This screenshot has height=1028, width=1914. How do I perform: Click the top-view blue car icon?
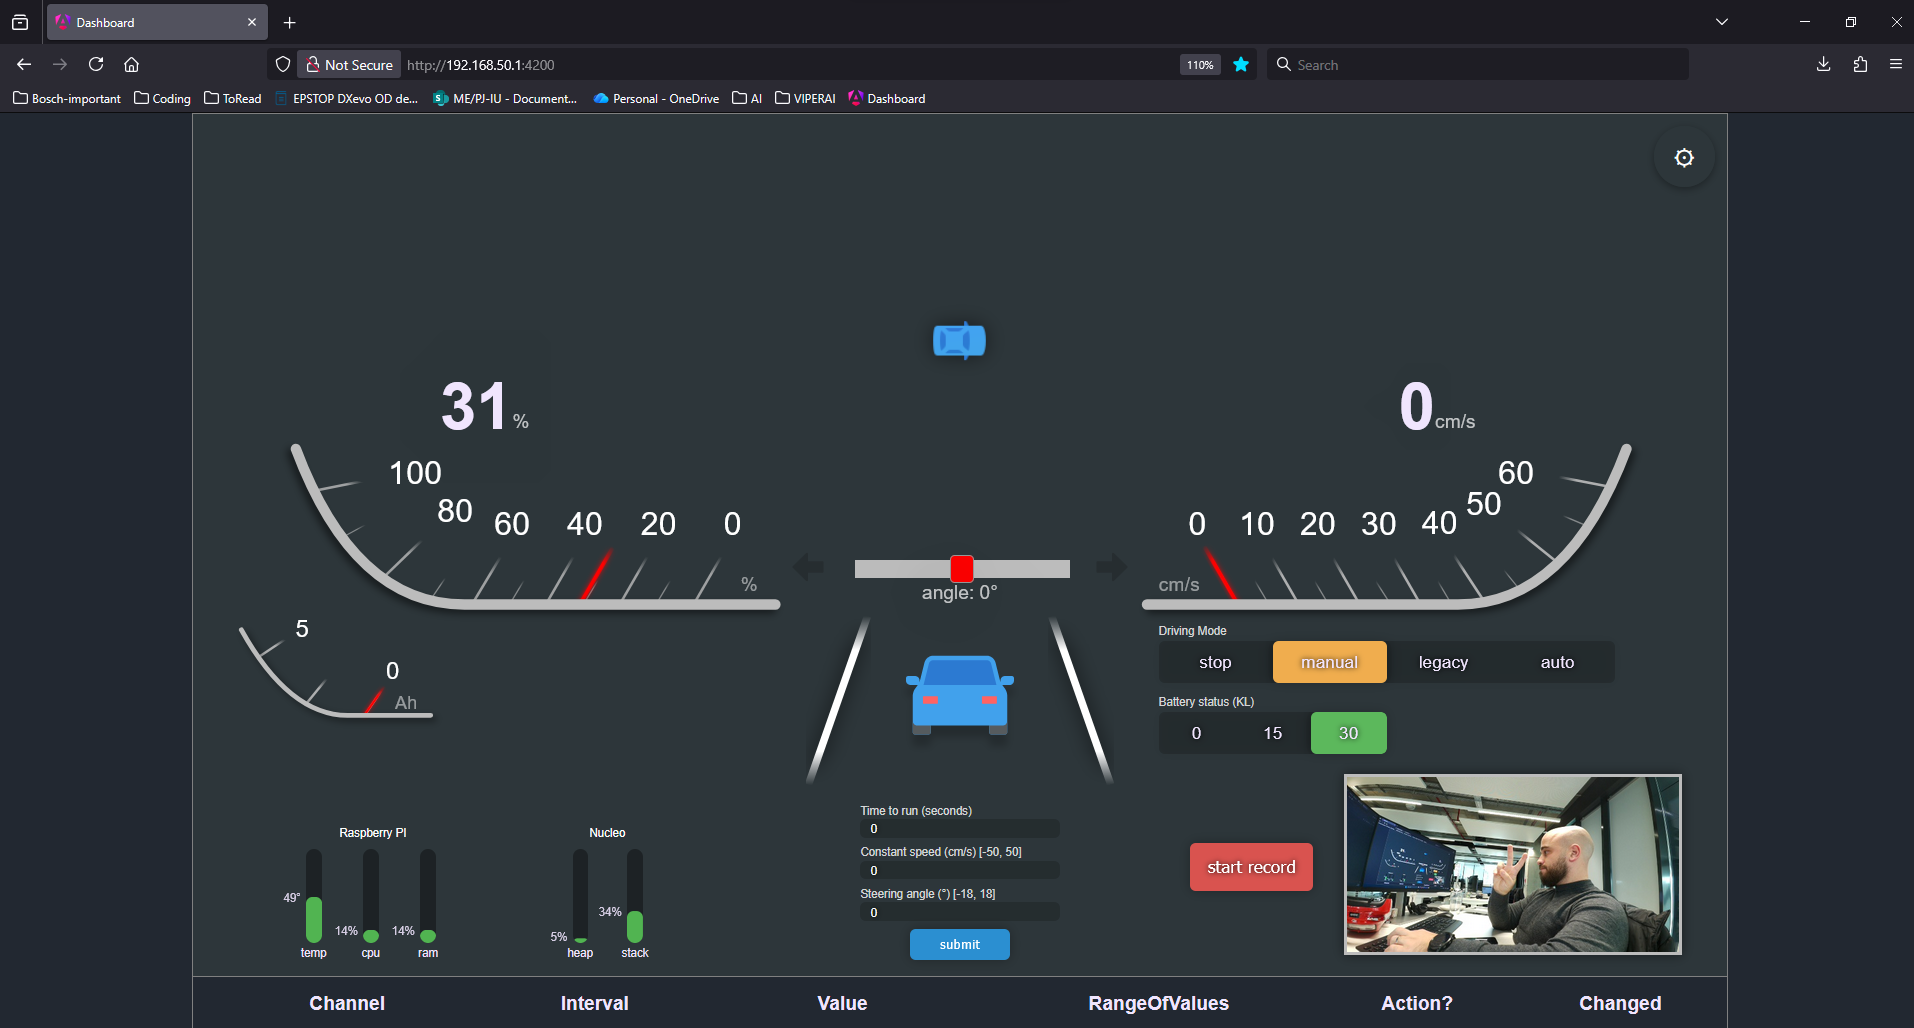pyautogui.click(x=959, y=341)
